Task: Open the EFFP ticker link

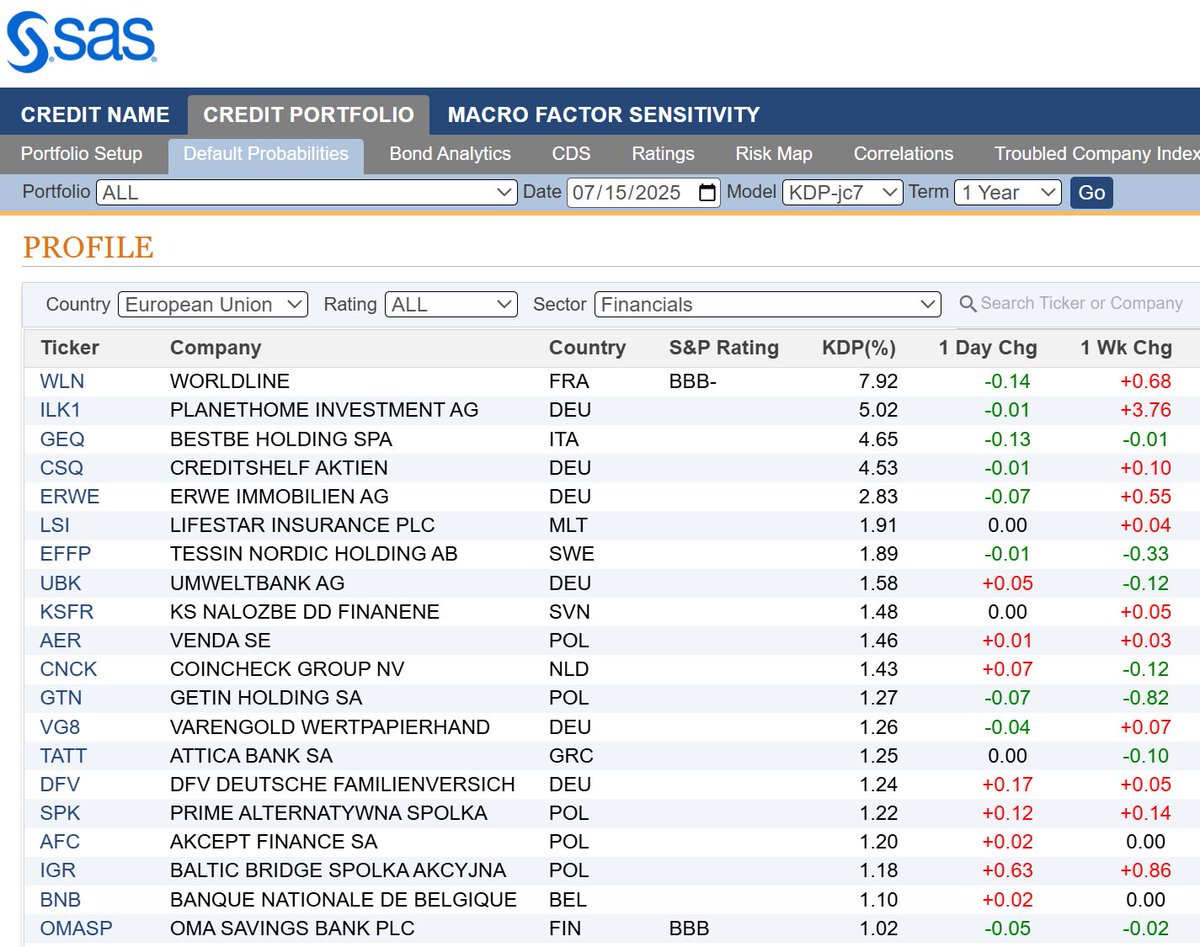Action: 66,554
